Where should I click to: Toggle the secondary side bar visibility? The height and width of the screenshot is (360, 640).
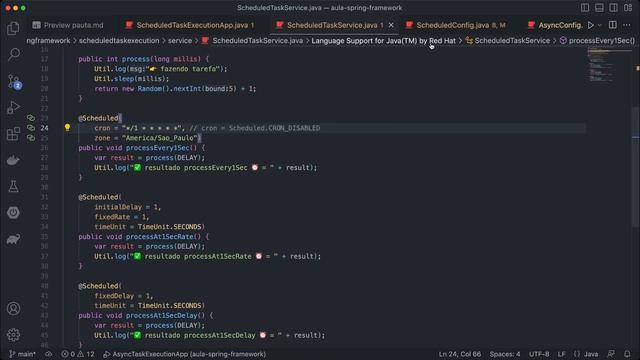point(613,8)
